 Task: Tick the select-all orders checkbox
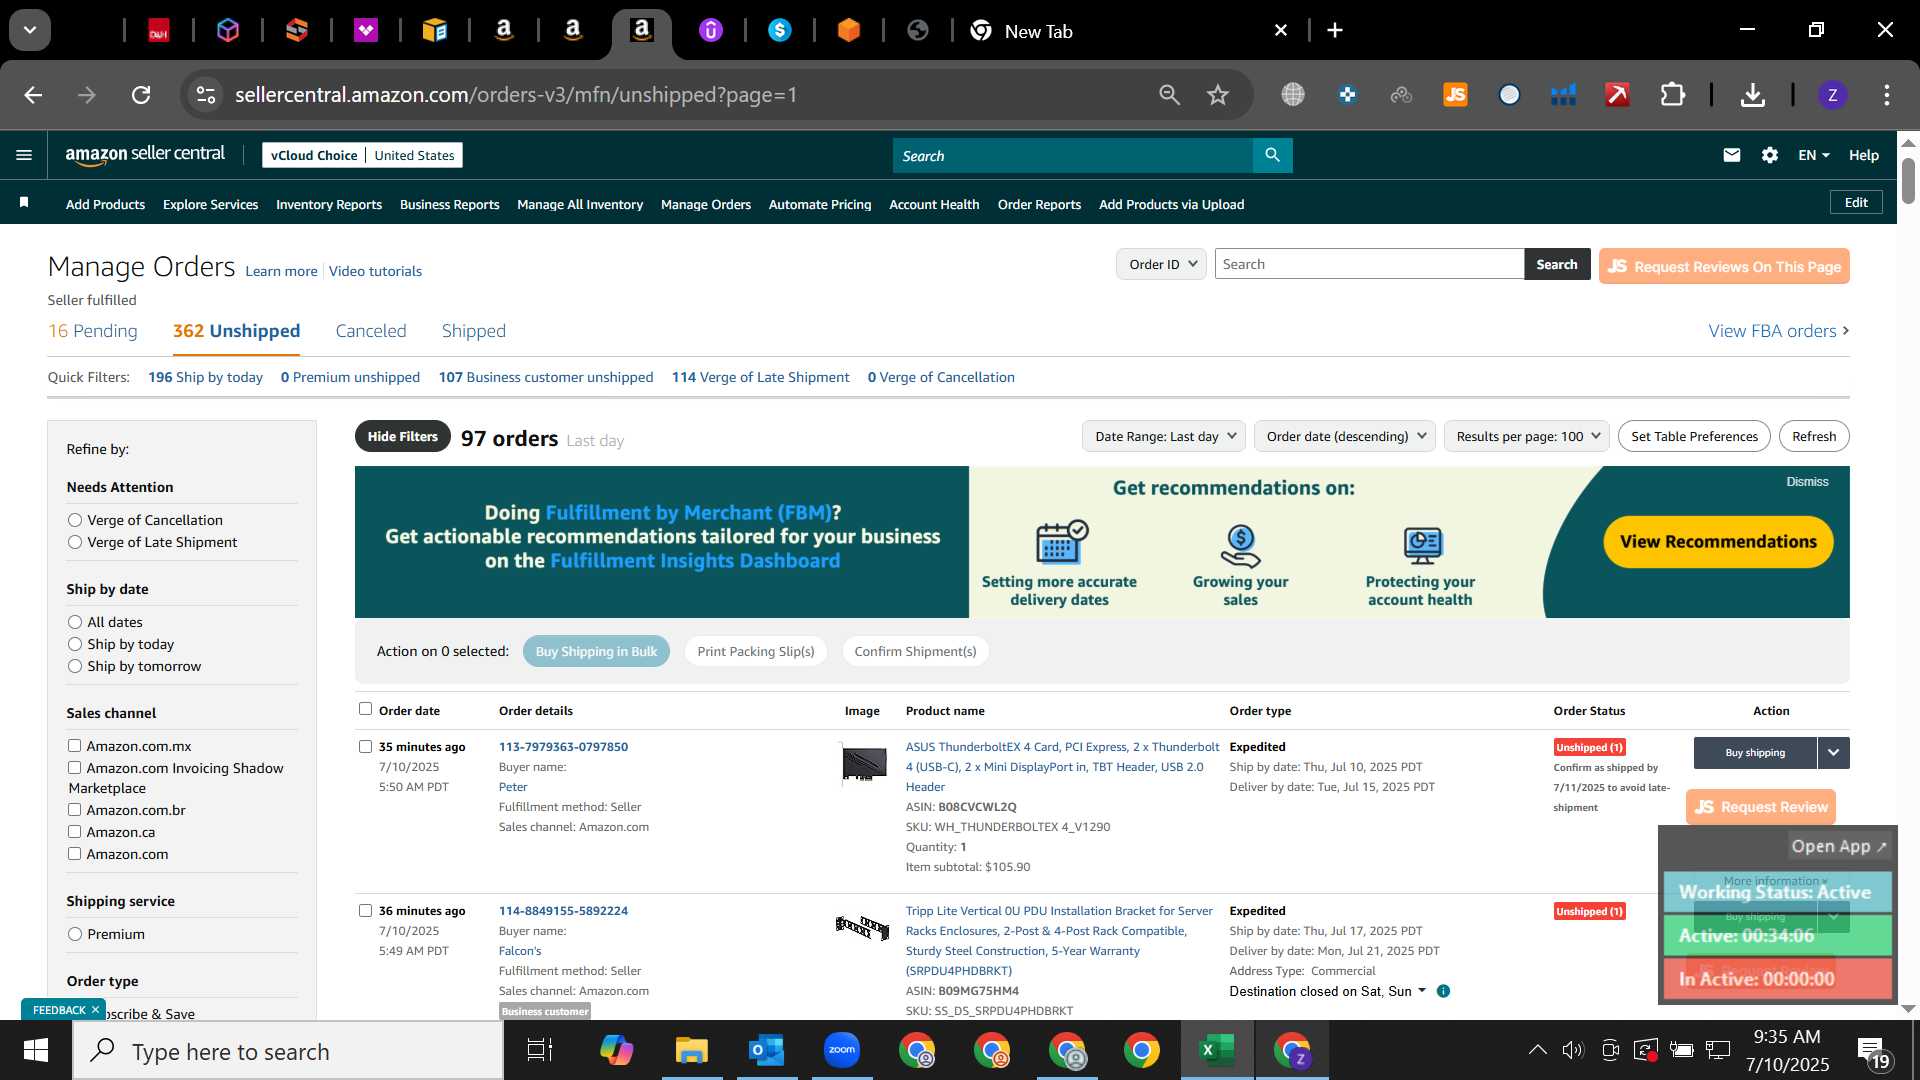coord(365,709)
